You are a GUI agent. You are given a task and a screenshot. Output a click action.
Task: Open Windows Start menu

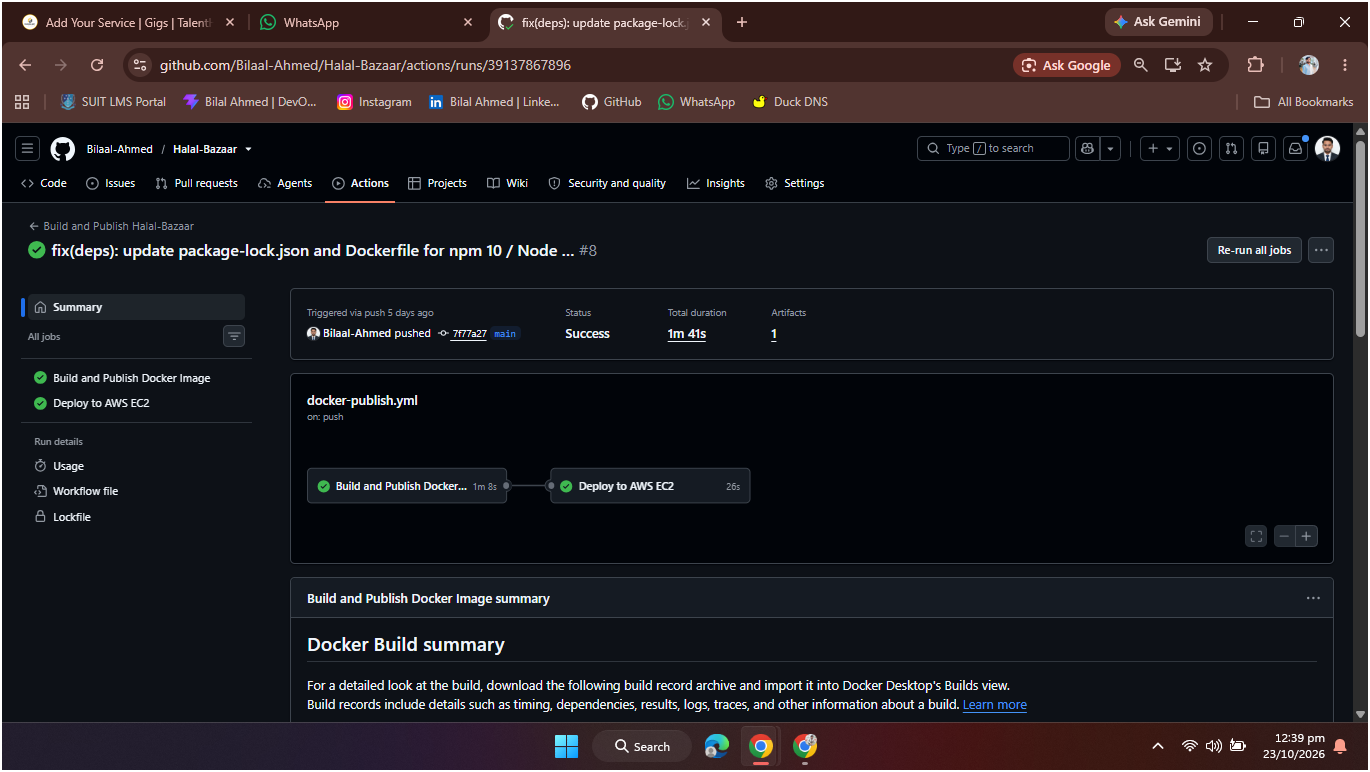click(566, 746)
